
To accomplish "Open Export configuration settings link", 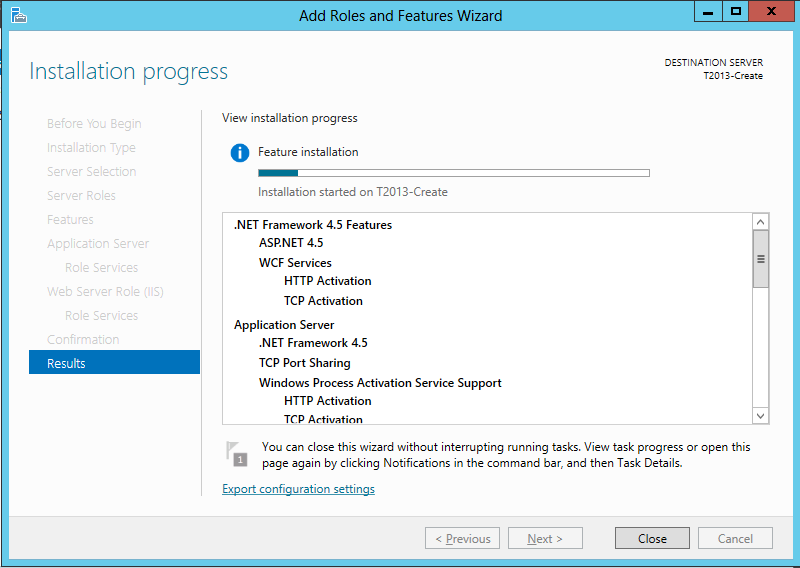I will click(x=298, y=489).
